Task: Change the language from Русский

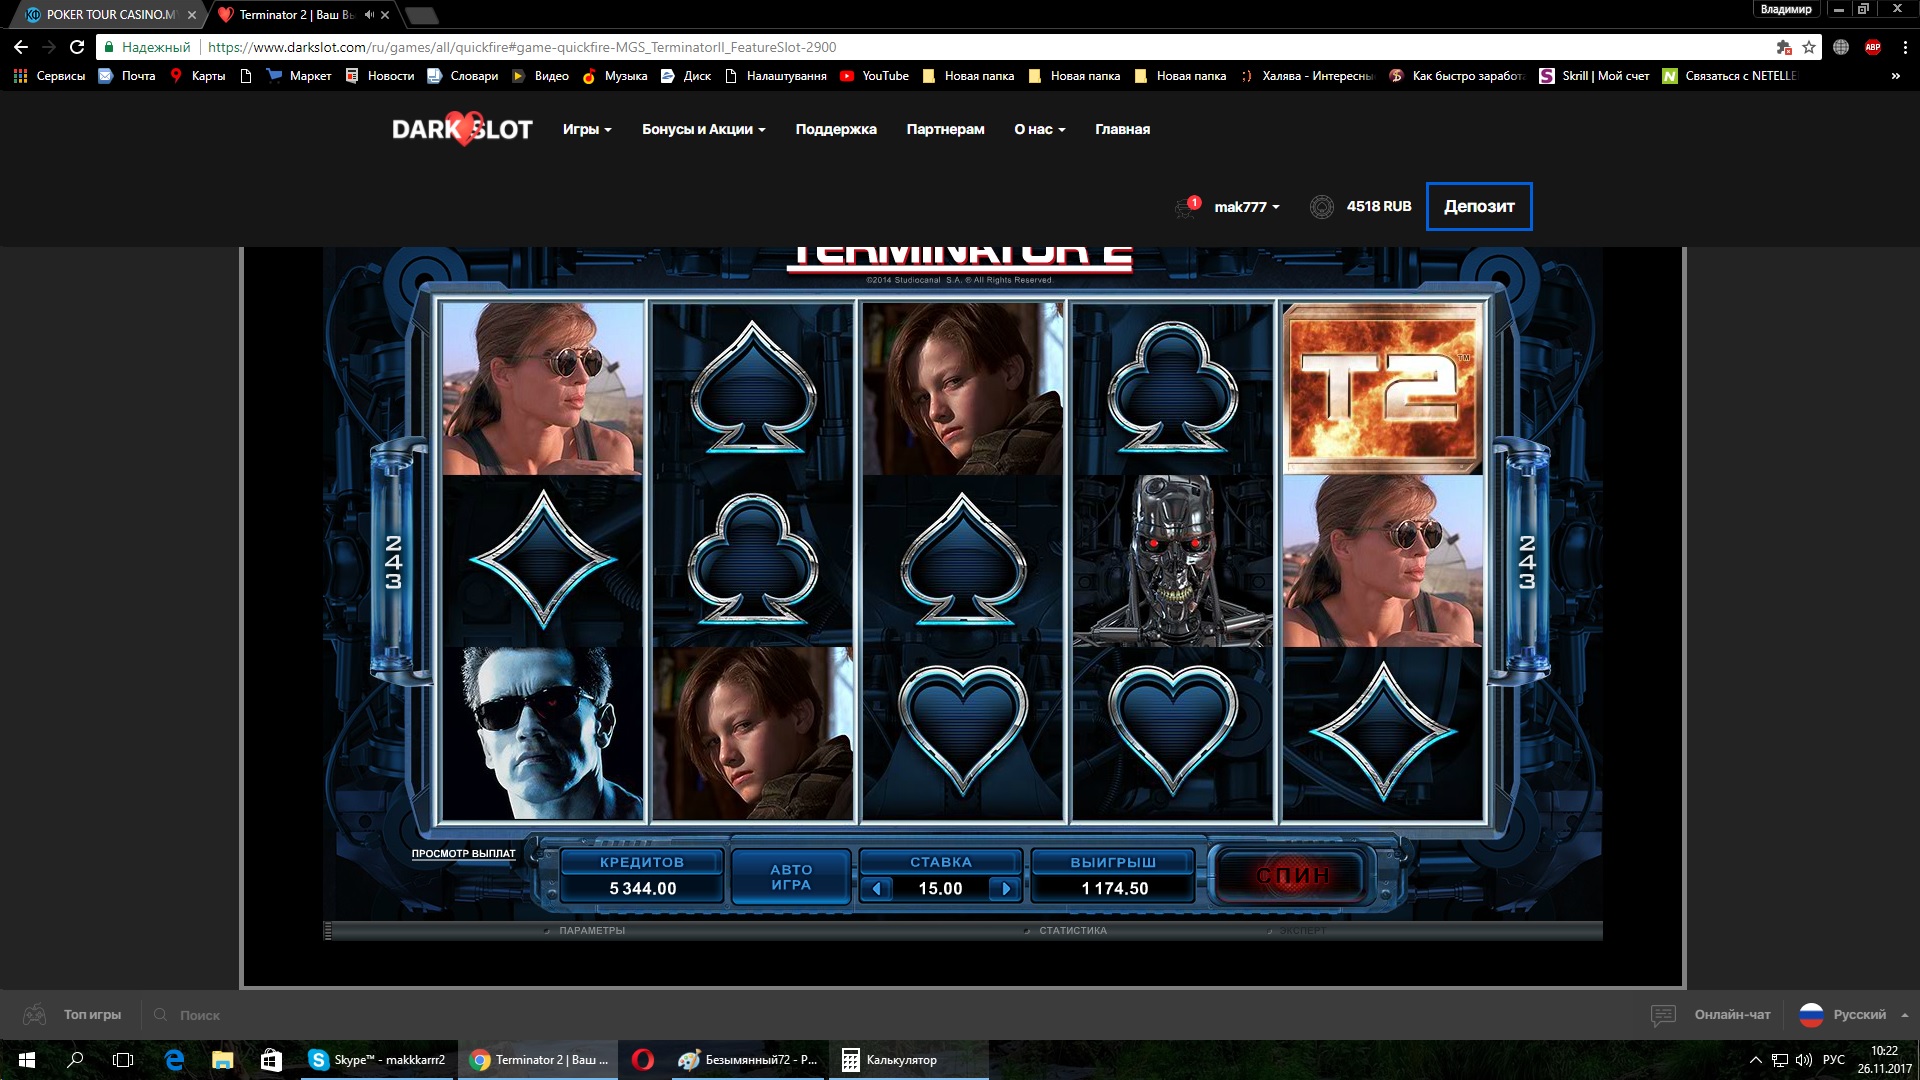Action: [1853, 1015]
